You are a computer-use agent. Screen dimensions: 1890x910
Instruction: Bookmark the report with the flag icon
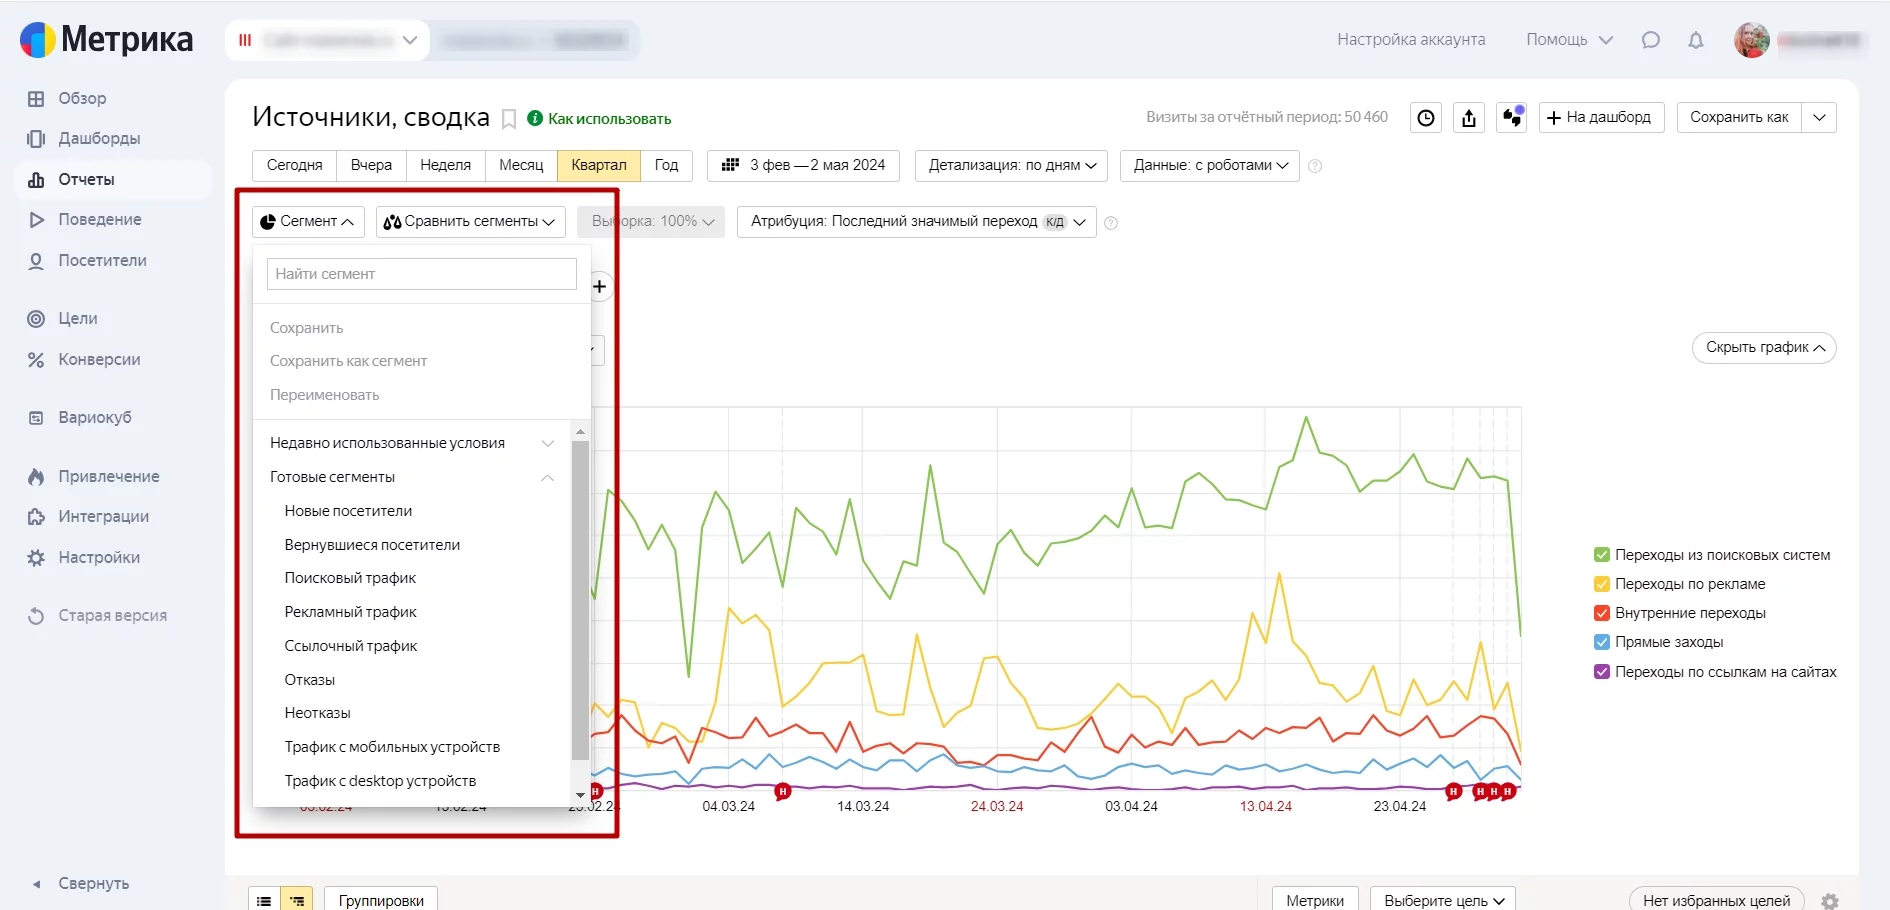(x=509, y=119)
